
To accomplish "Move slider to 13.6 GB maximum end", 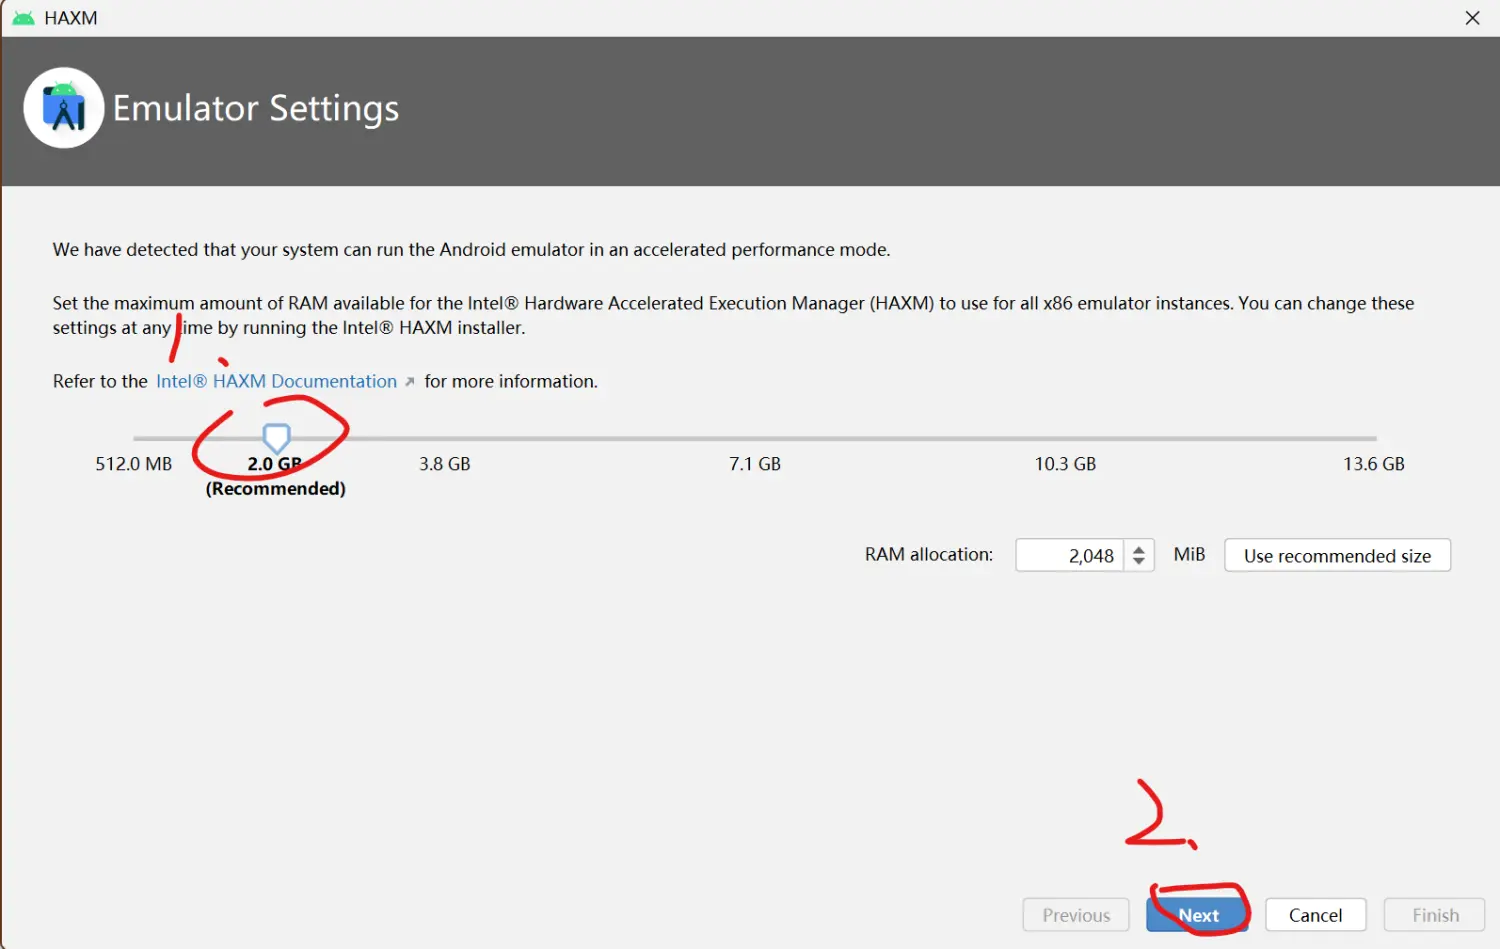I will (x=1375, y=438).
